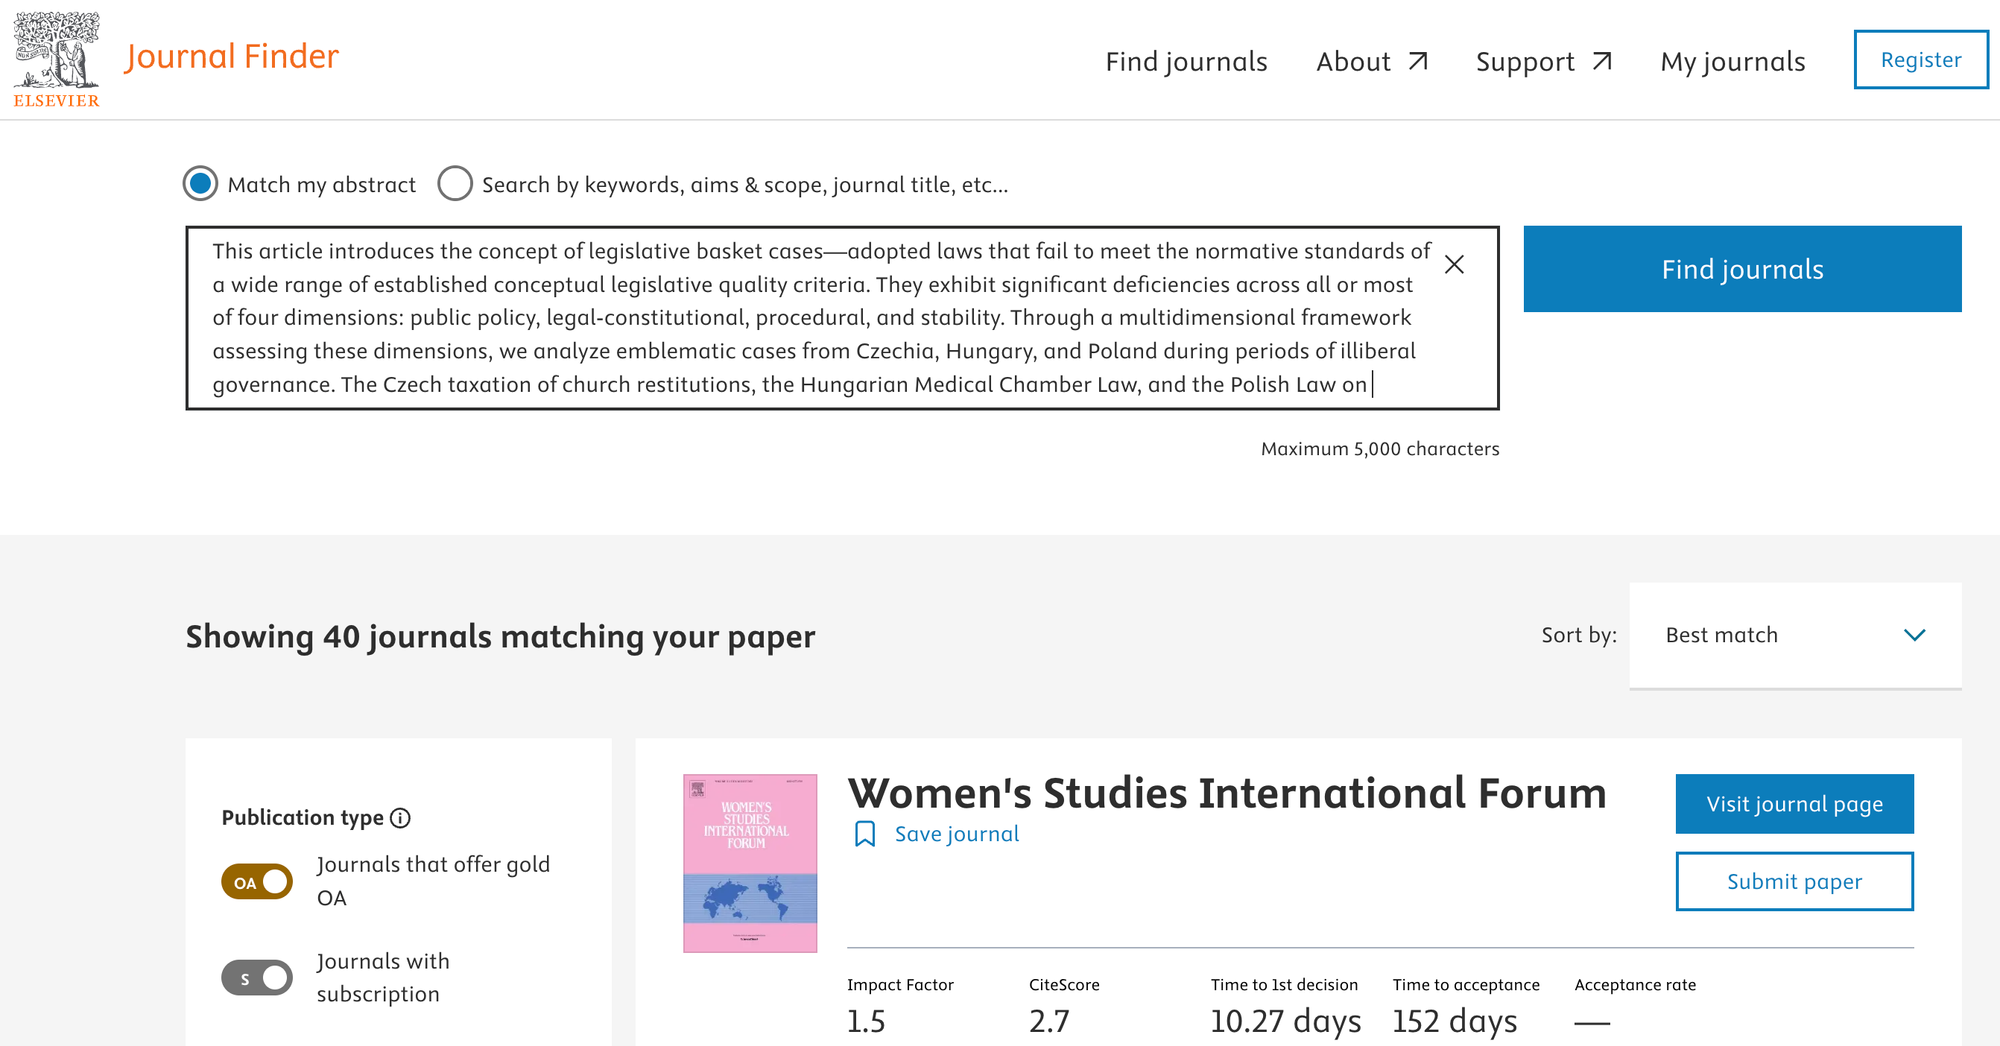Click the CiteScore value 2.7
The height and width of the screenshot is (1046, 2000).
click(1049, 1021)
